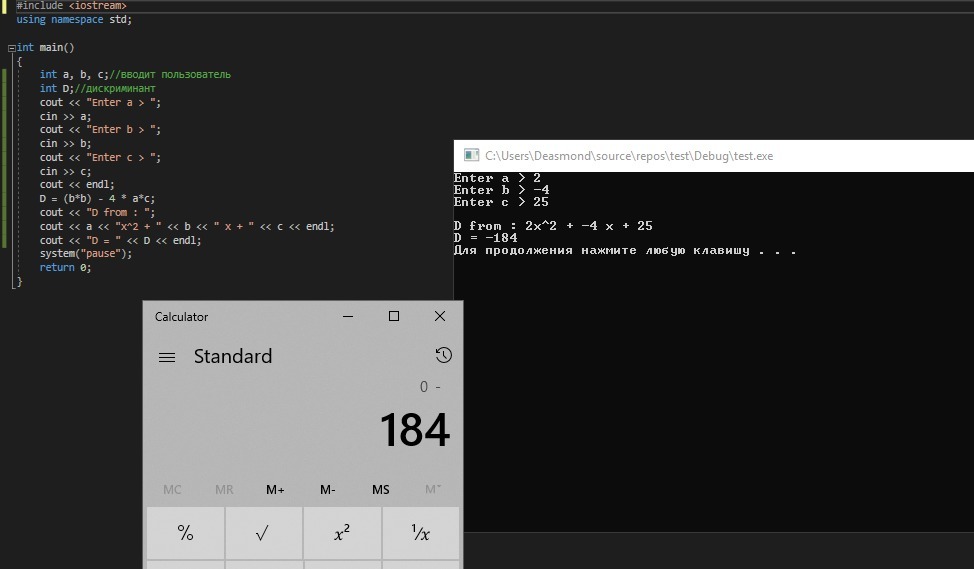The image size is (974, 569).
Task: Click the MC memory clear button
Action: click(x=172, y=489)
